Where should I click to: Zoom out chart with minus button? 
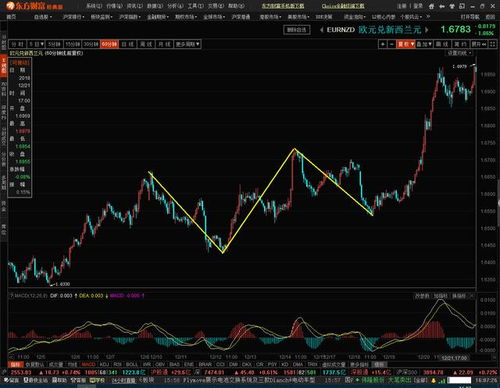click(x=392, y=44)
